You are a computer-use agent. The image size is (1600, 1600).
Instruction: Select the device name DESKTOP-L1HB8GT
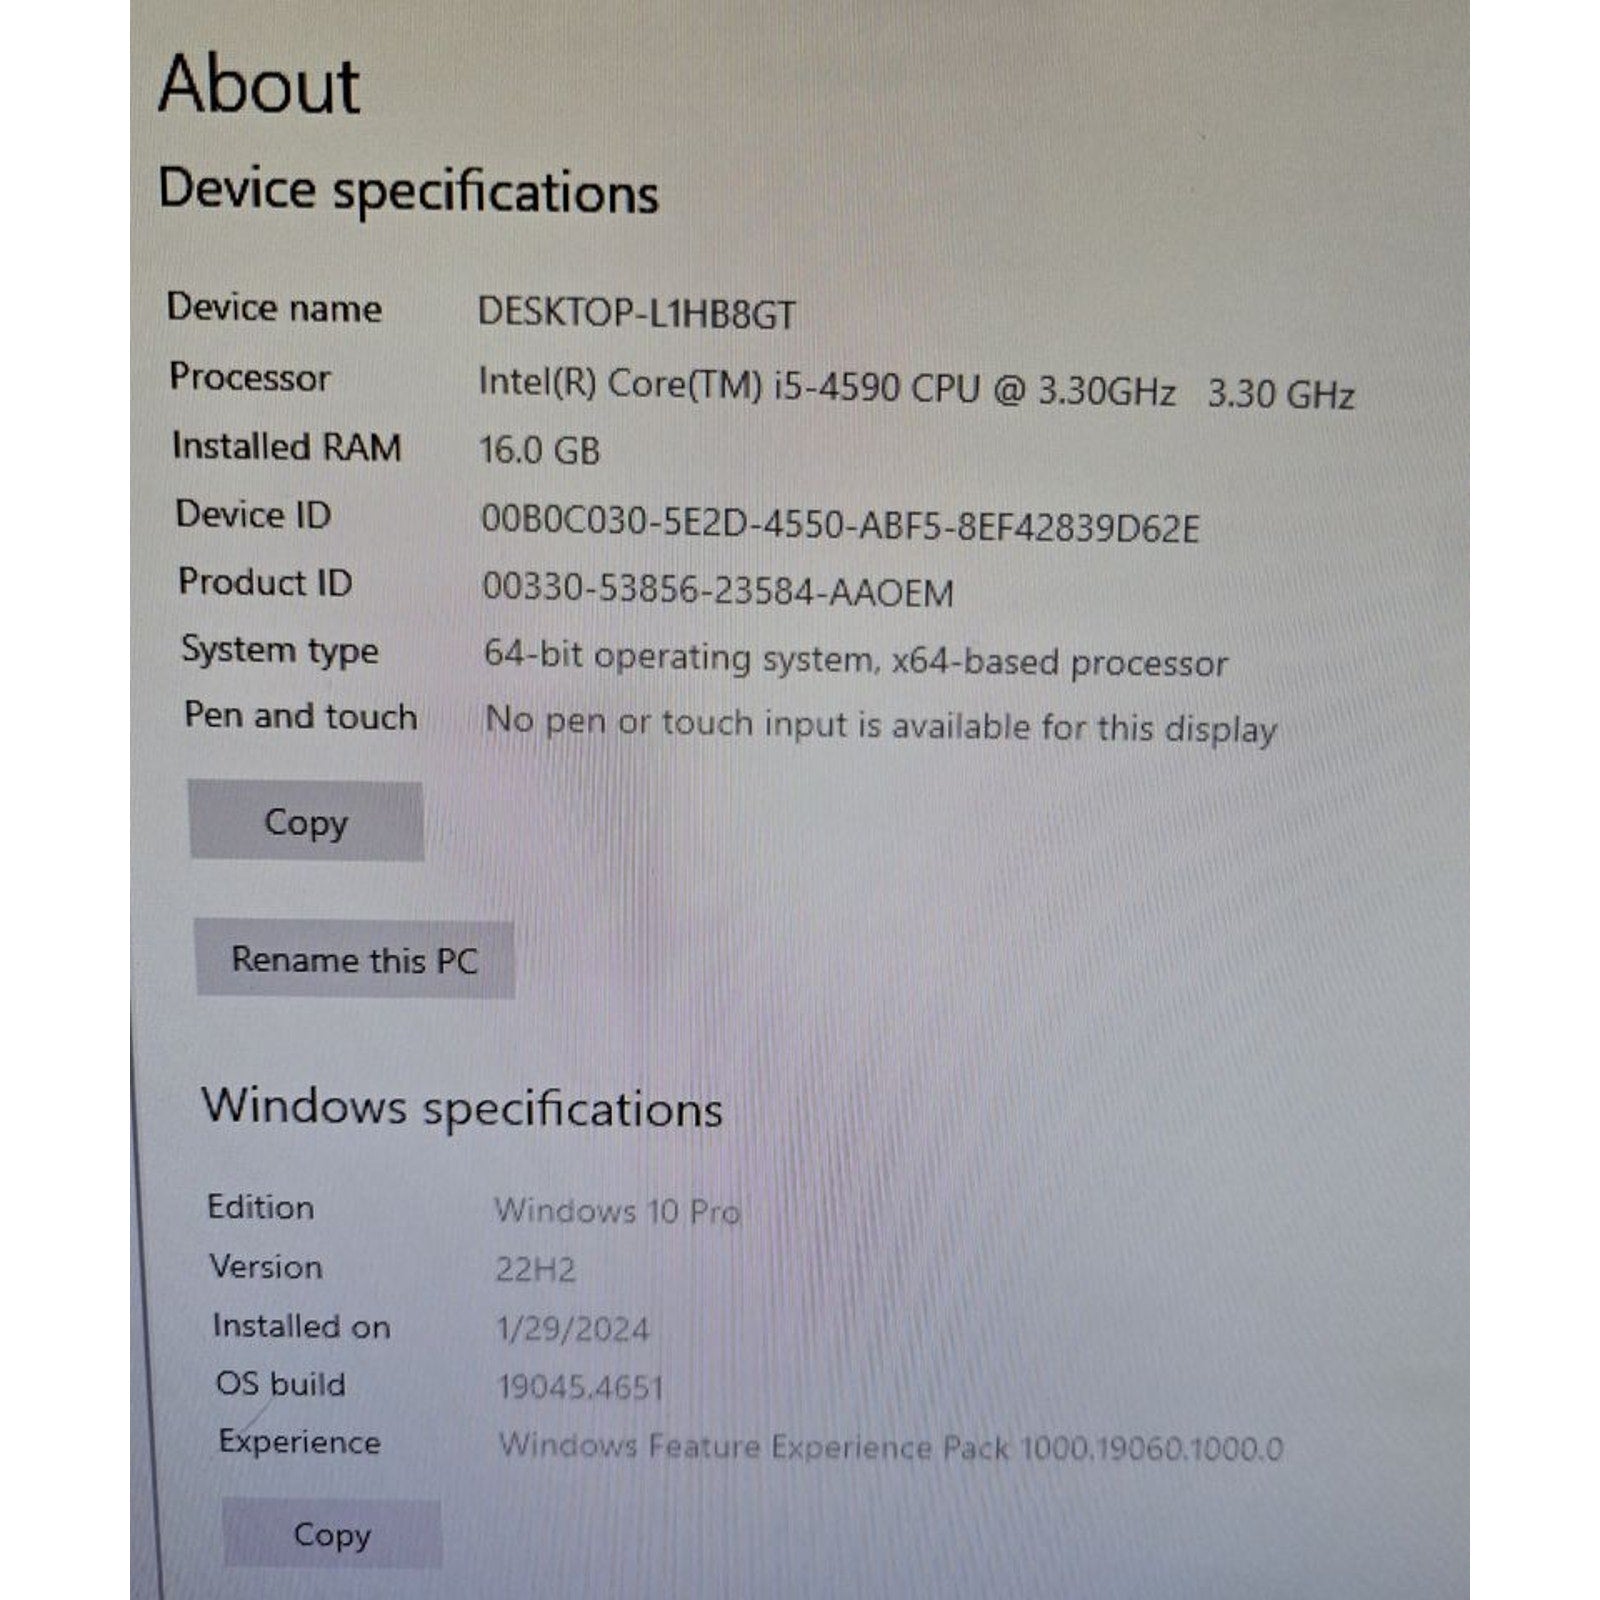click(x=637, y=314)
